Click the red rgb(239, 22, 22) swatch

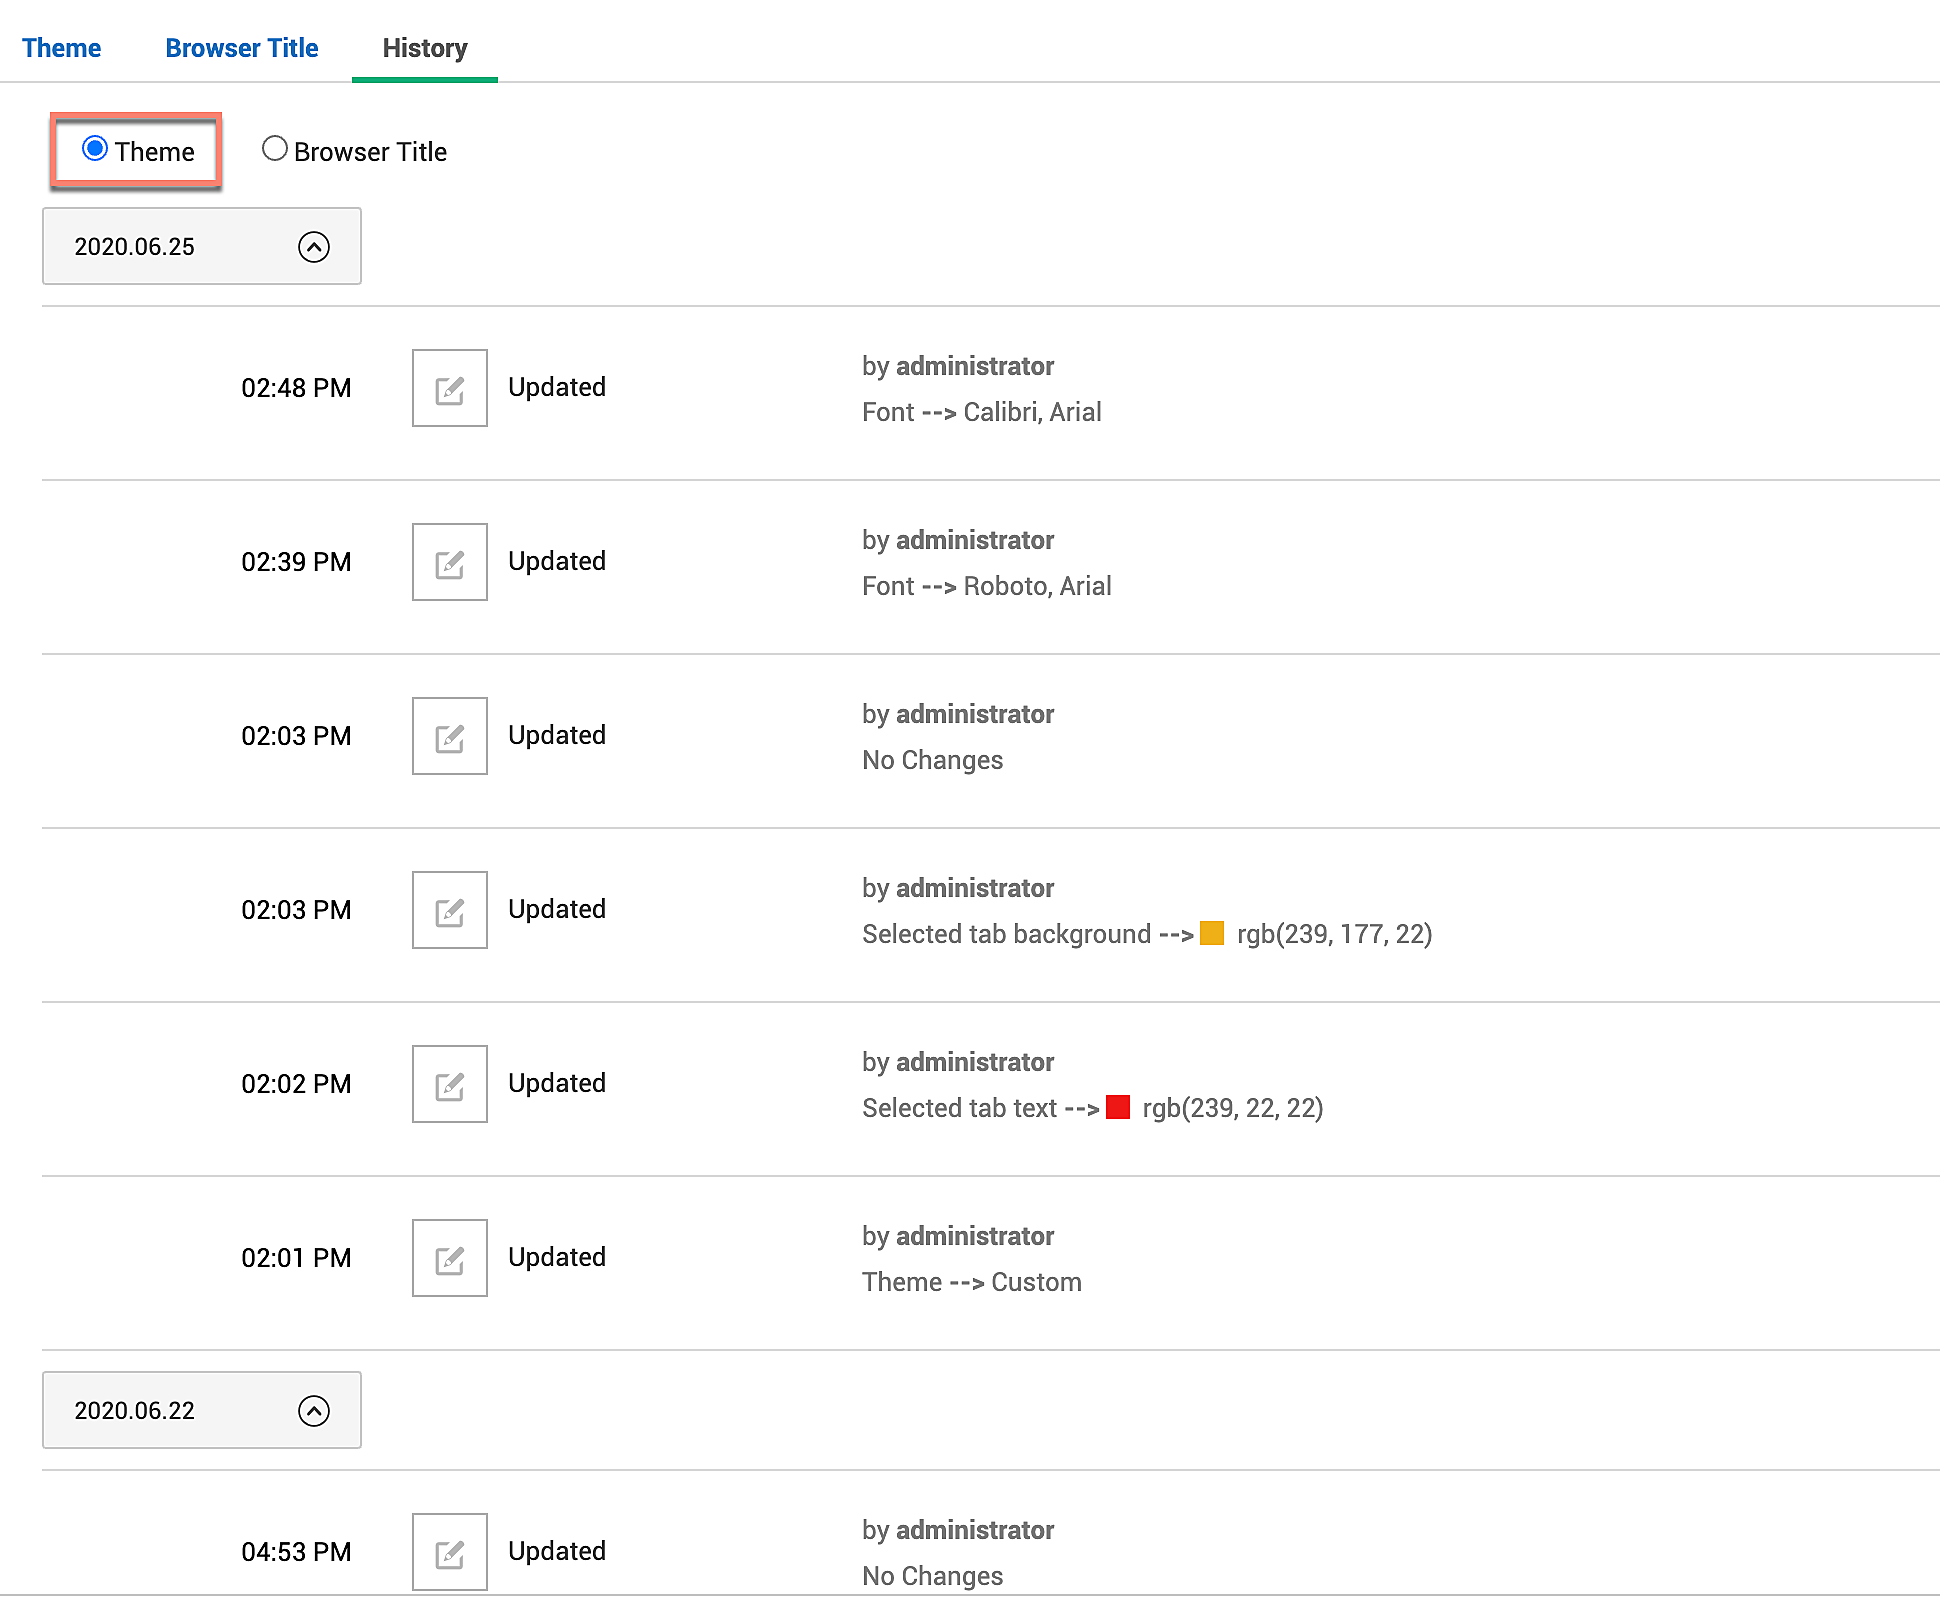point(1117,1108)
